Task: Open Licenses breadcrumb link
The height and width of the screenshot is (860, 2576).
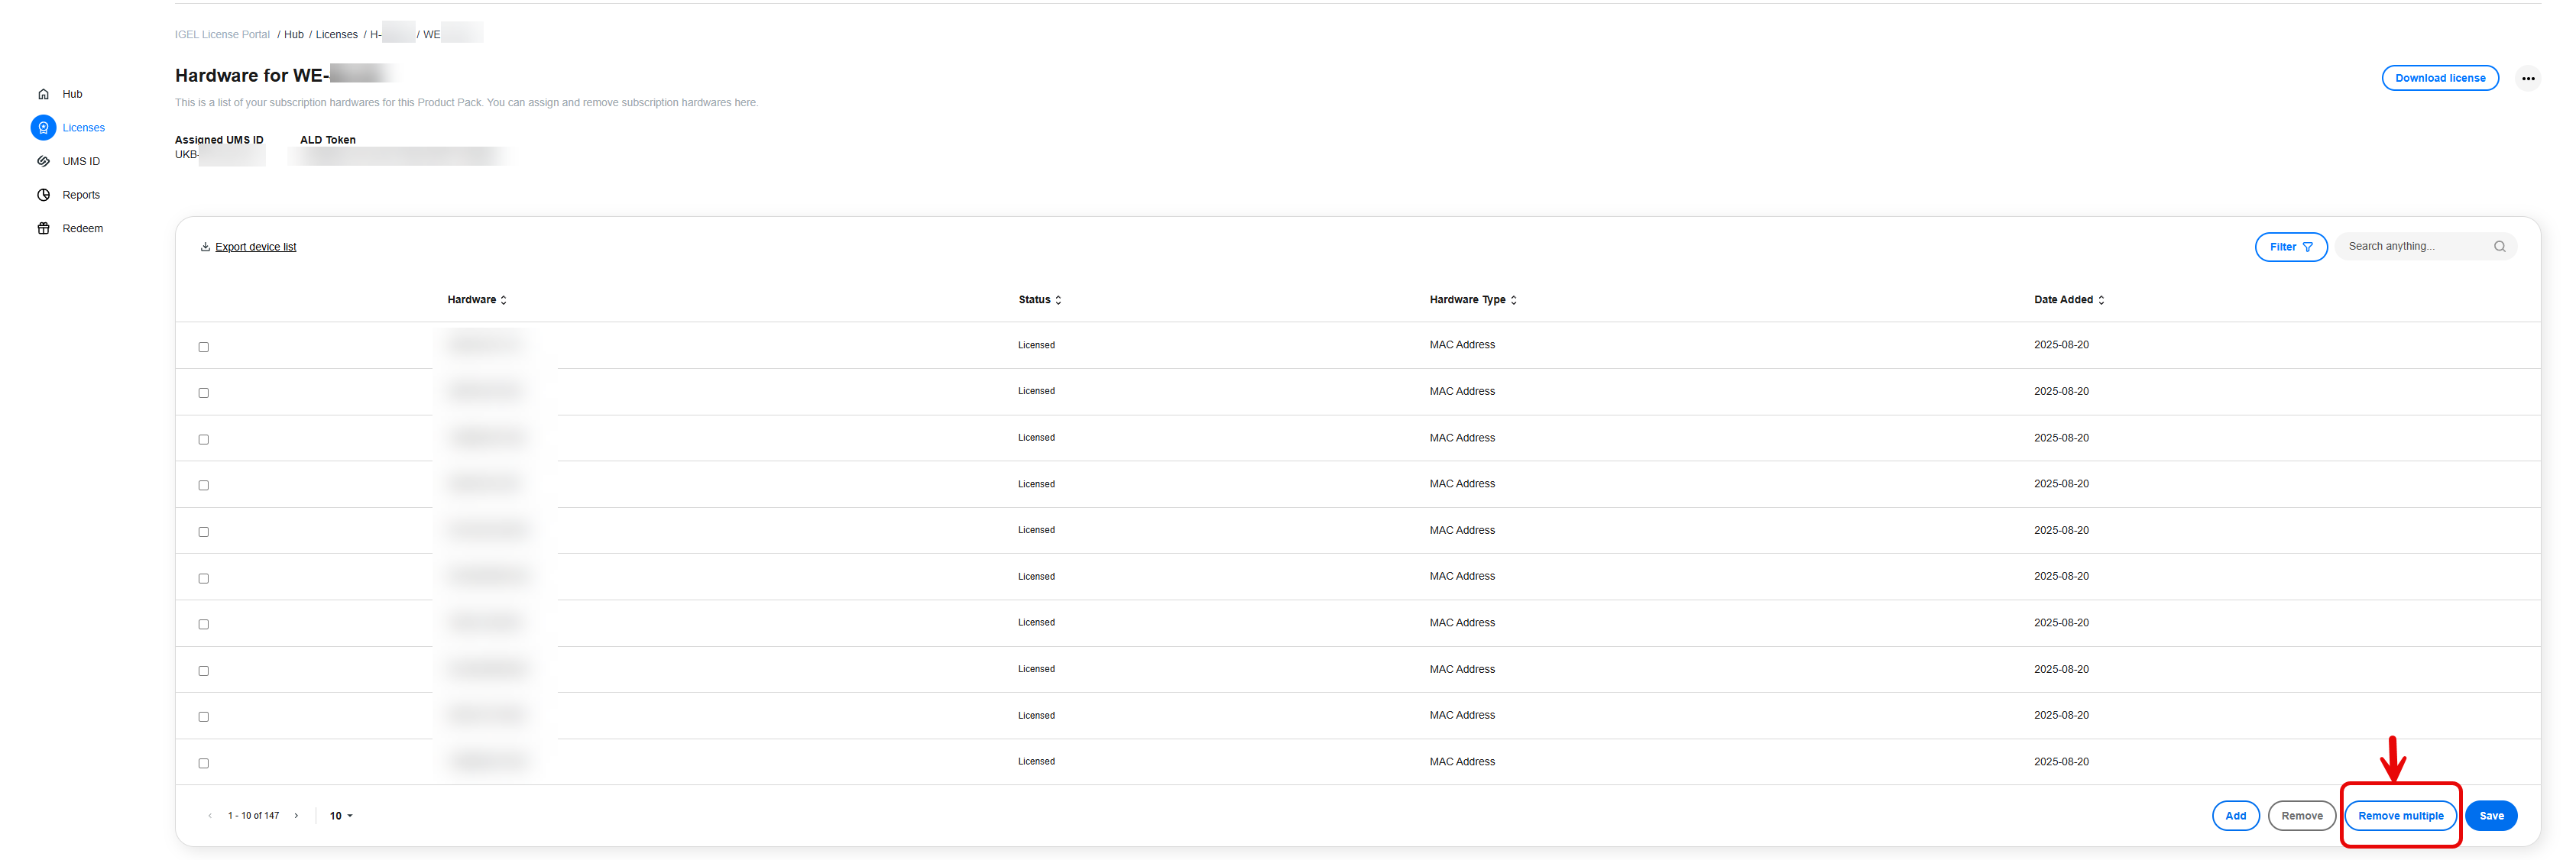Action: 336,35
